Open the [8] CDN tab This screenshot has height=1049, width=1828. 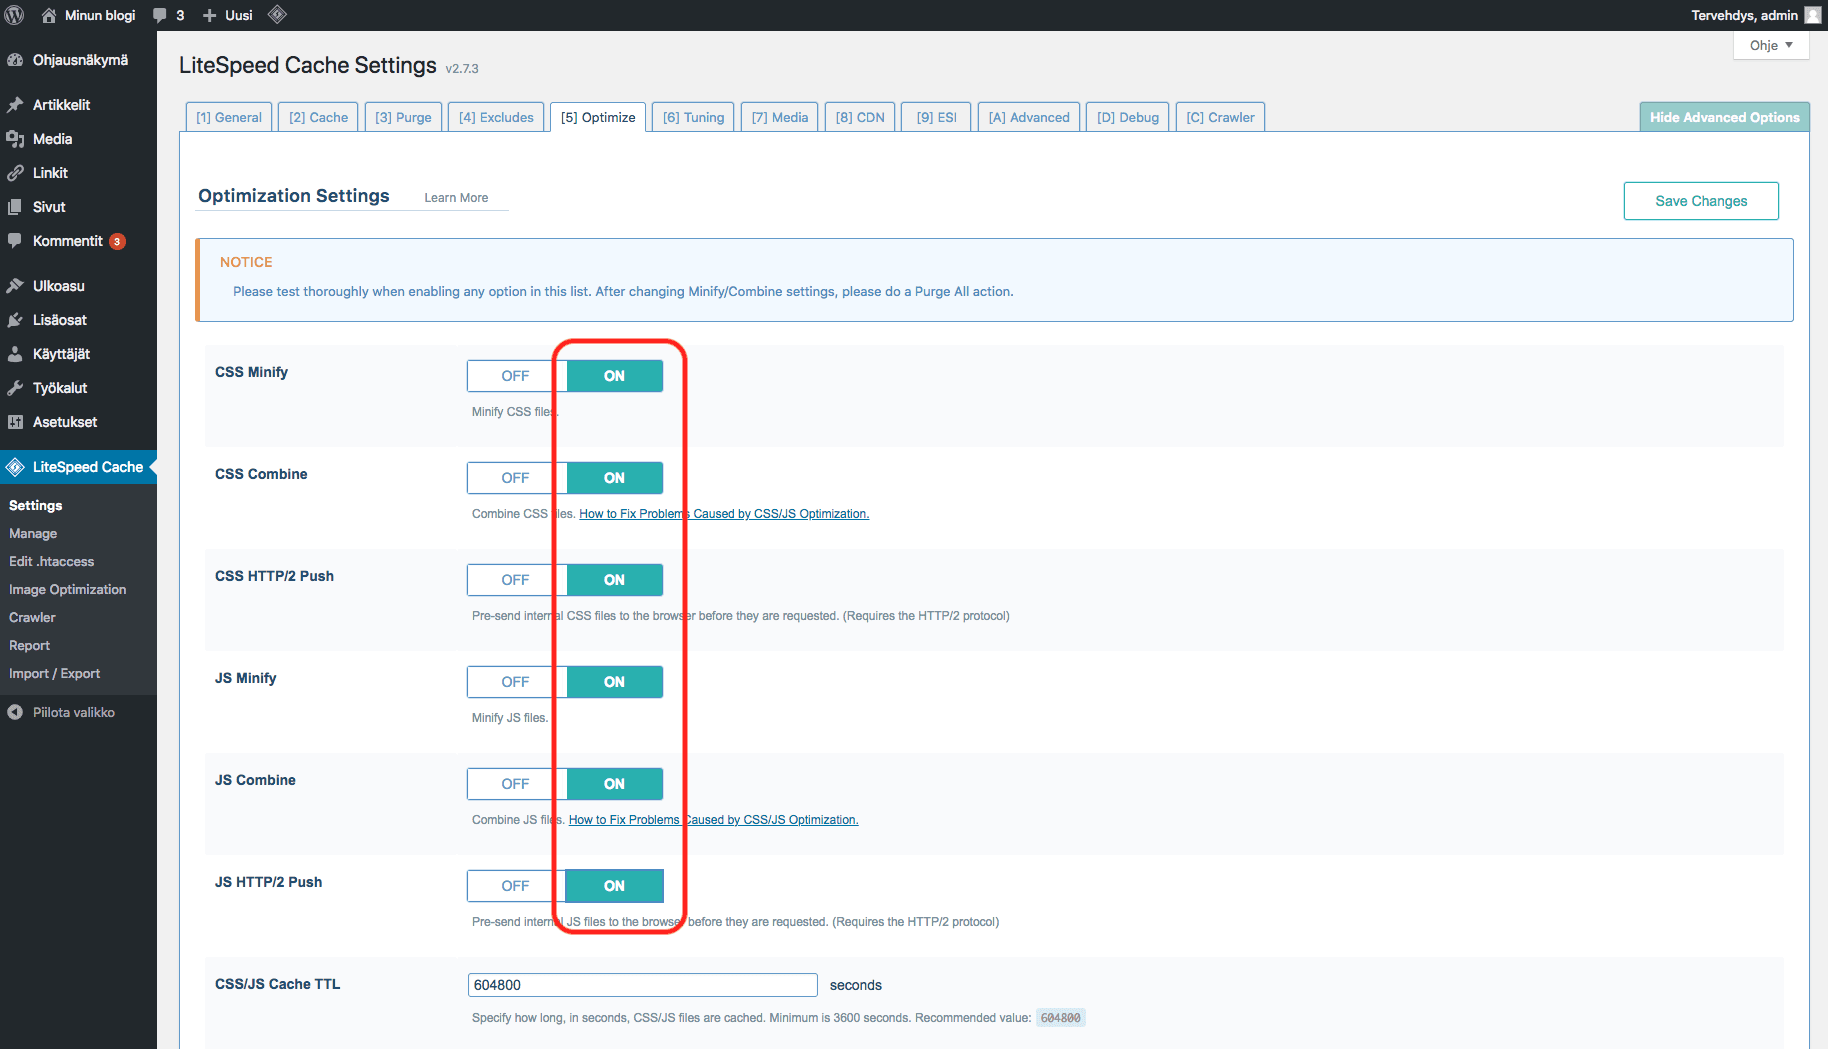pos(860,117)
